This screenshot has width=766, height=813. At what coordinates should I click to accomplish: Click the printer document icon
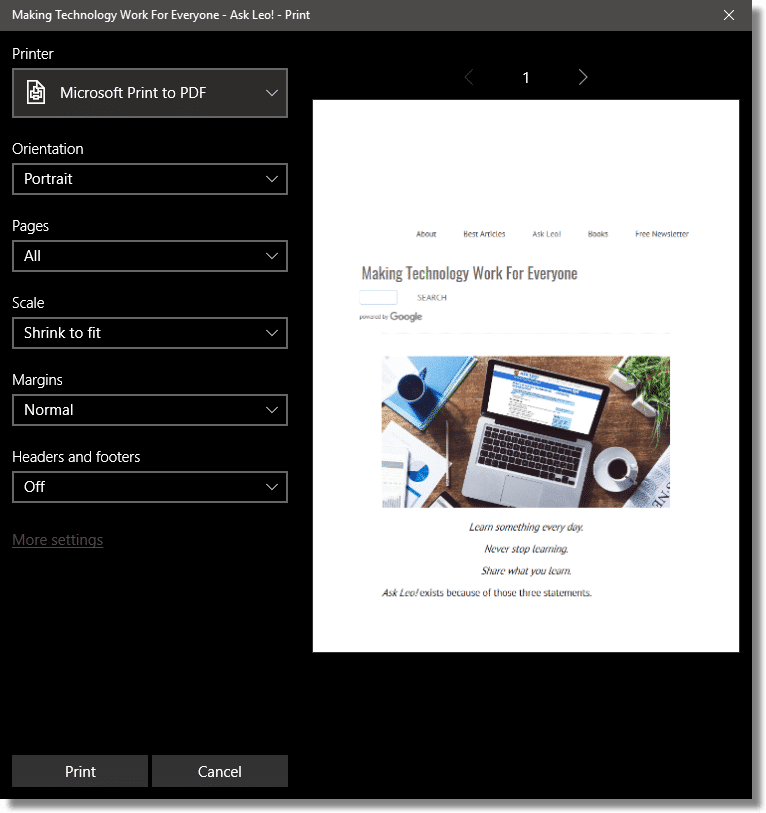(36, 93)
